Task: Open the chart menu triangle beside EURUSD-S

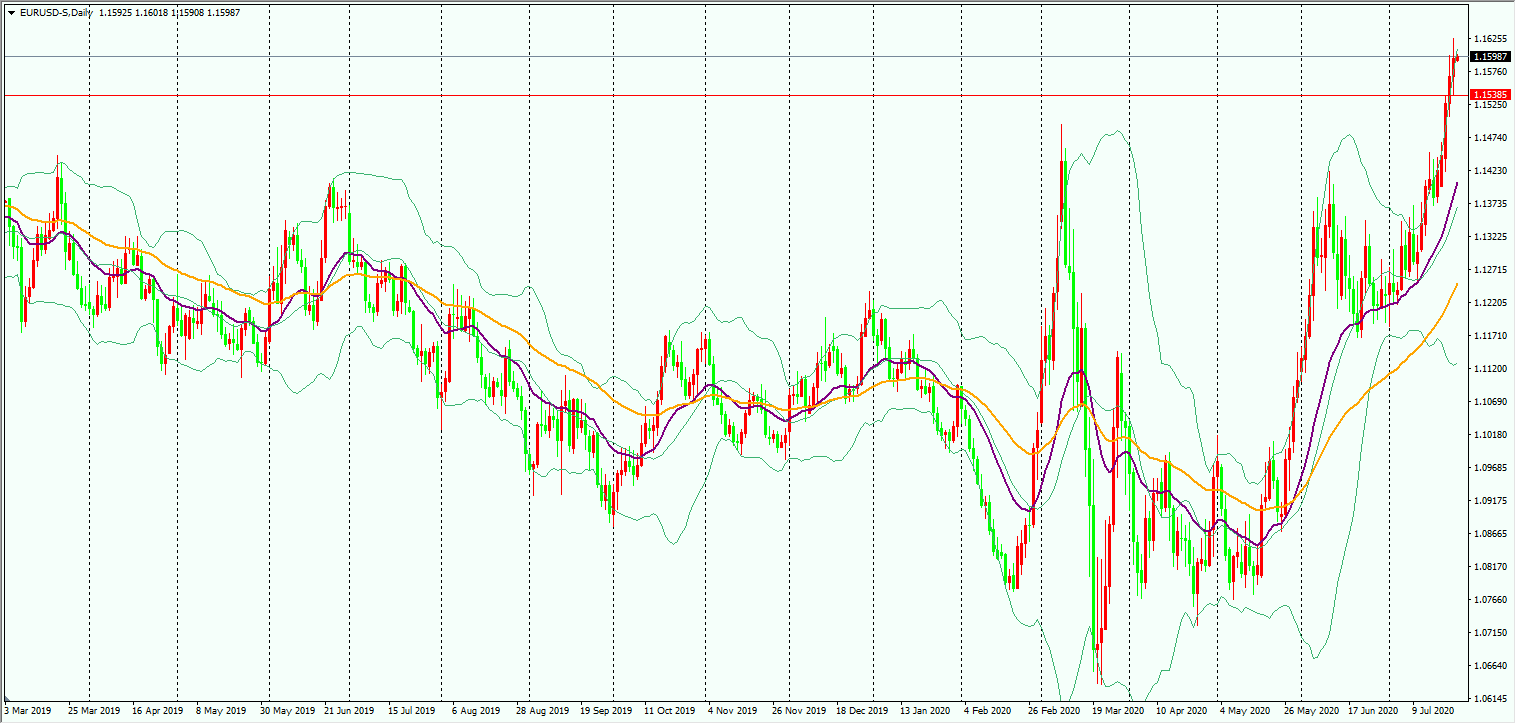Action: 11,12
